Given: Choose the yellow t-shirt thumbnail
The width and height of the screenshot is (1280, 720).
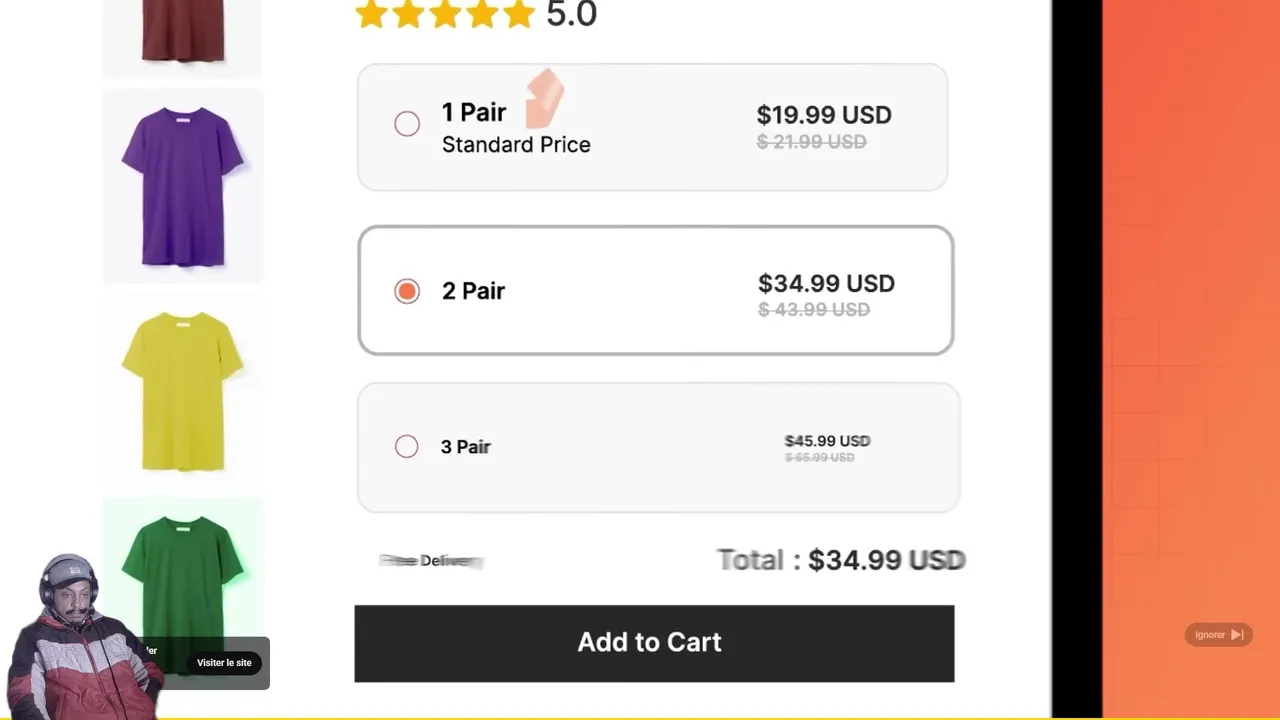Looking at the screenshot, I should tap(182, 390).
